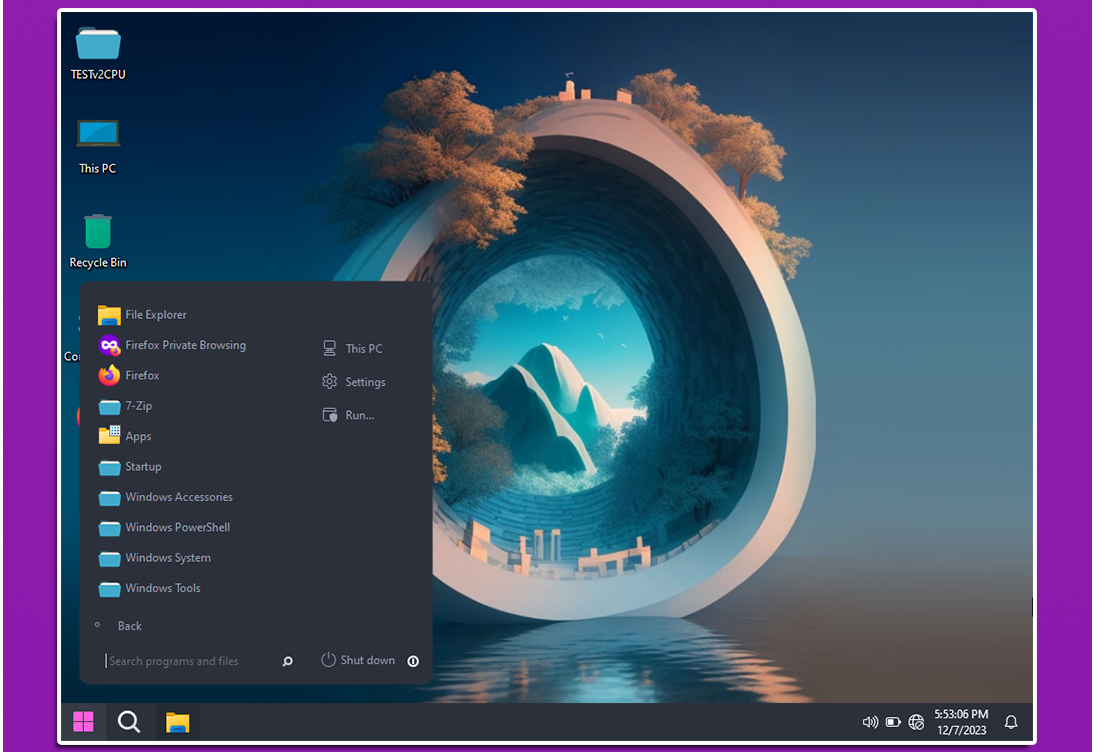Viewport: 1100px width, 752px height.
Task: Open the volume speaker tray icon
Action: 869,722
